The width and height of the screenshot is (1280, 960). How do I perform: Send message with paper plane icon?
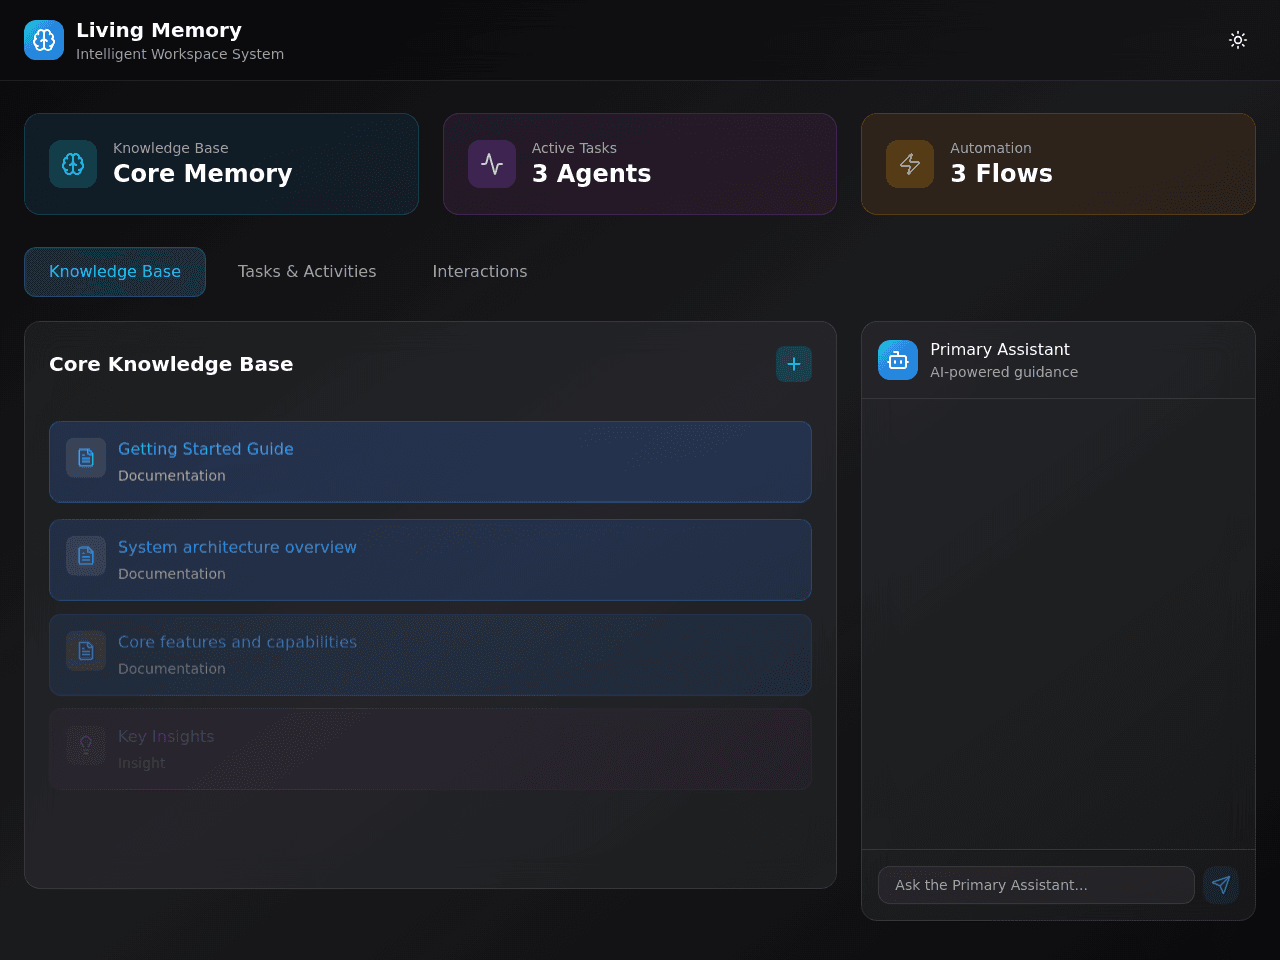pyautogui.click(x=1221, y=885)
